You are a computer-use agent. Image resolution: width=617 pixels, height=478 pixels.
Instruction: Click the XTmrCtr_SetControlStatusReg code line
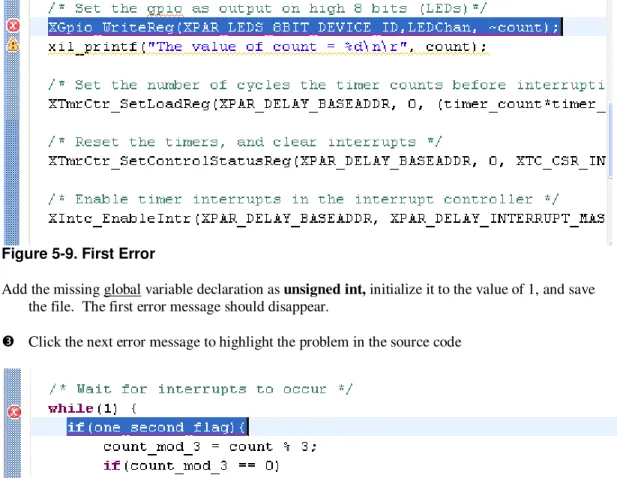[327, 161]
